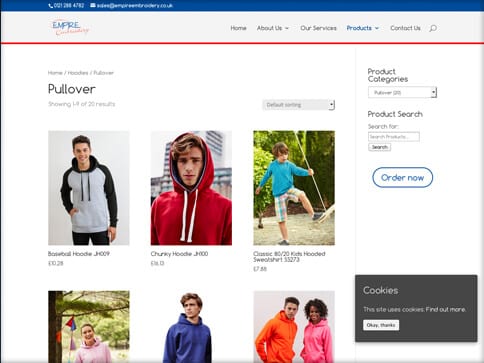Open the Contact Us page
The image size is (484, 363).
tap(405, 28)
